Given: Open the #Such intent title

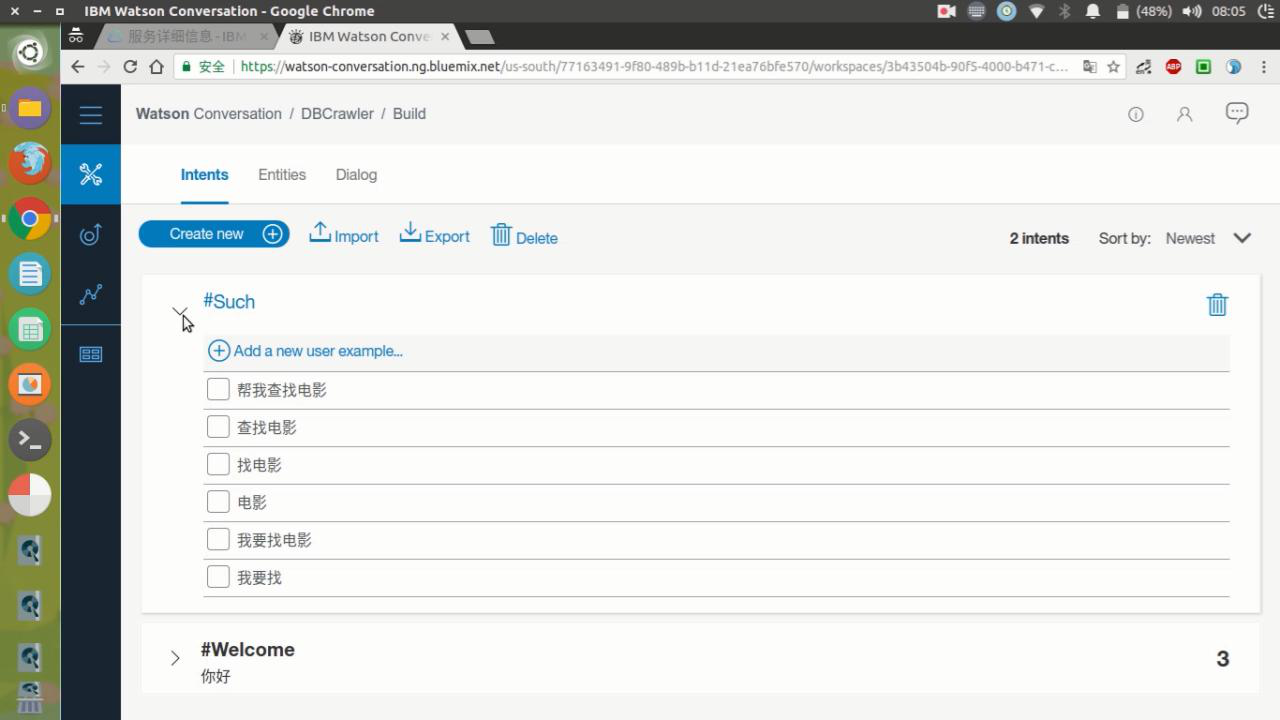Looking at the screenshot, I should coord(229,301).
